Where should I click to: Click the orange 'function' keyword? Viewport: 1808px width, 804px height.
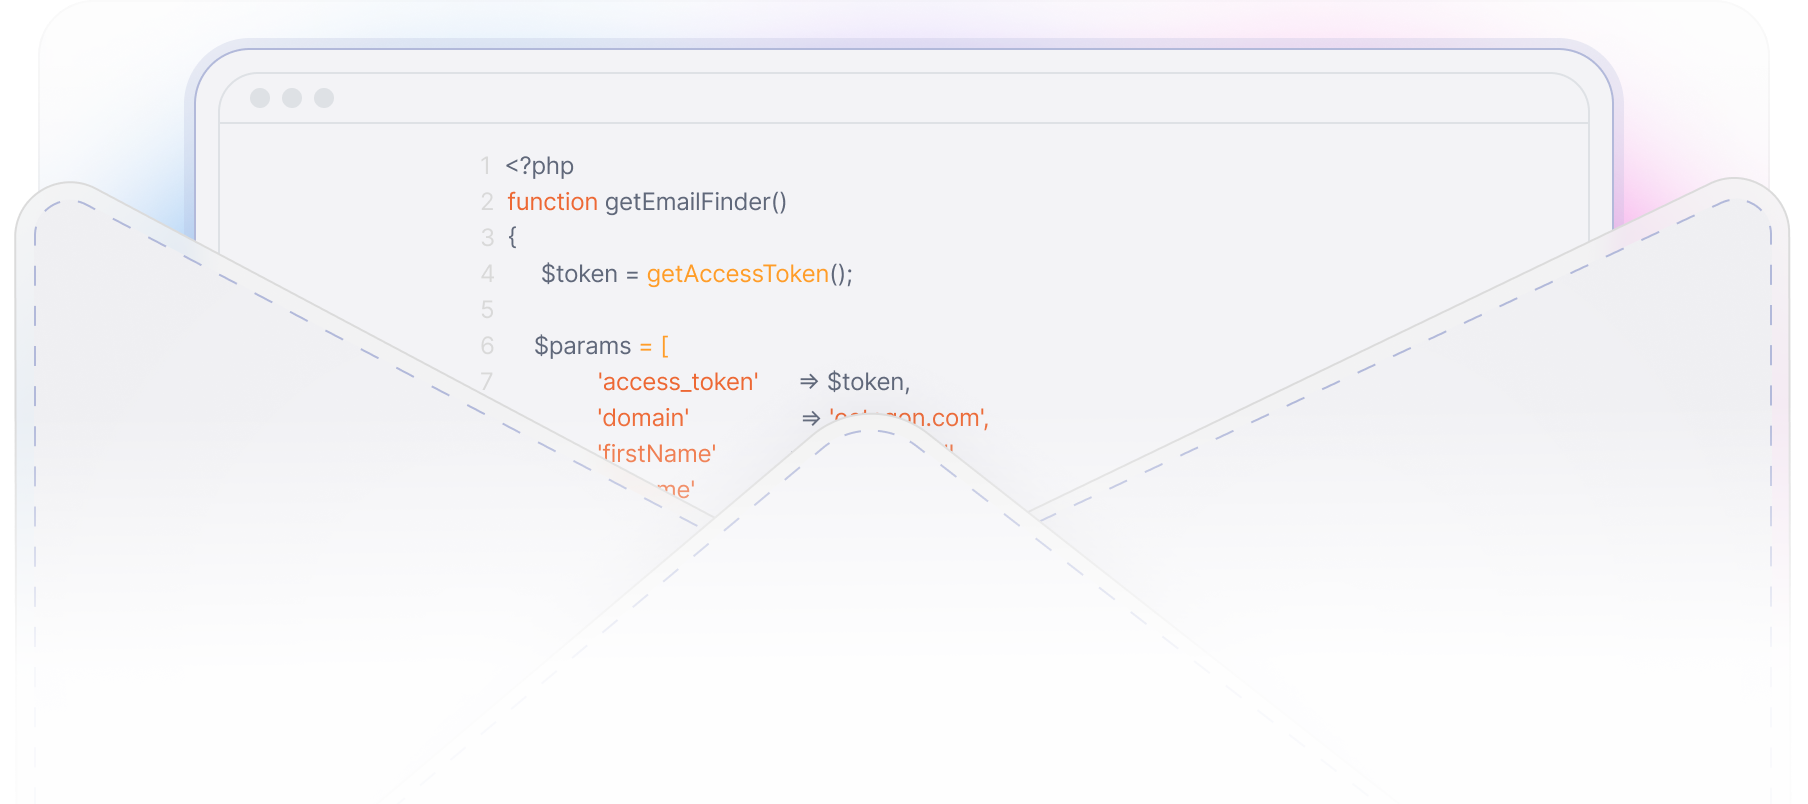[552, 202]
